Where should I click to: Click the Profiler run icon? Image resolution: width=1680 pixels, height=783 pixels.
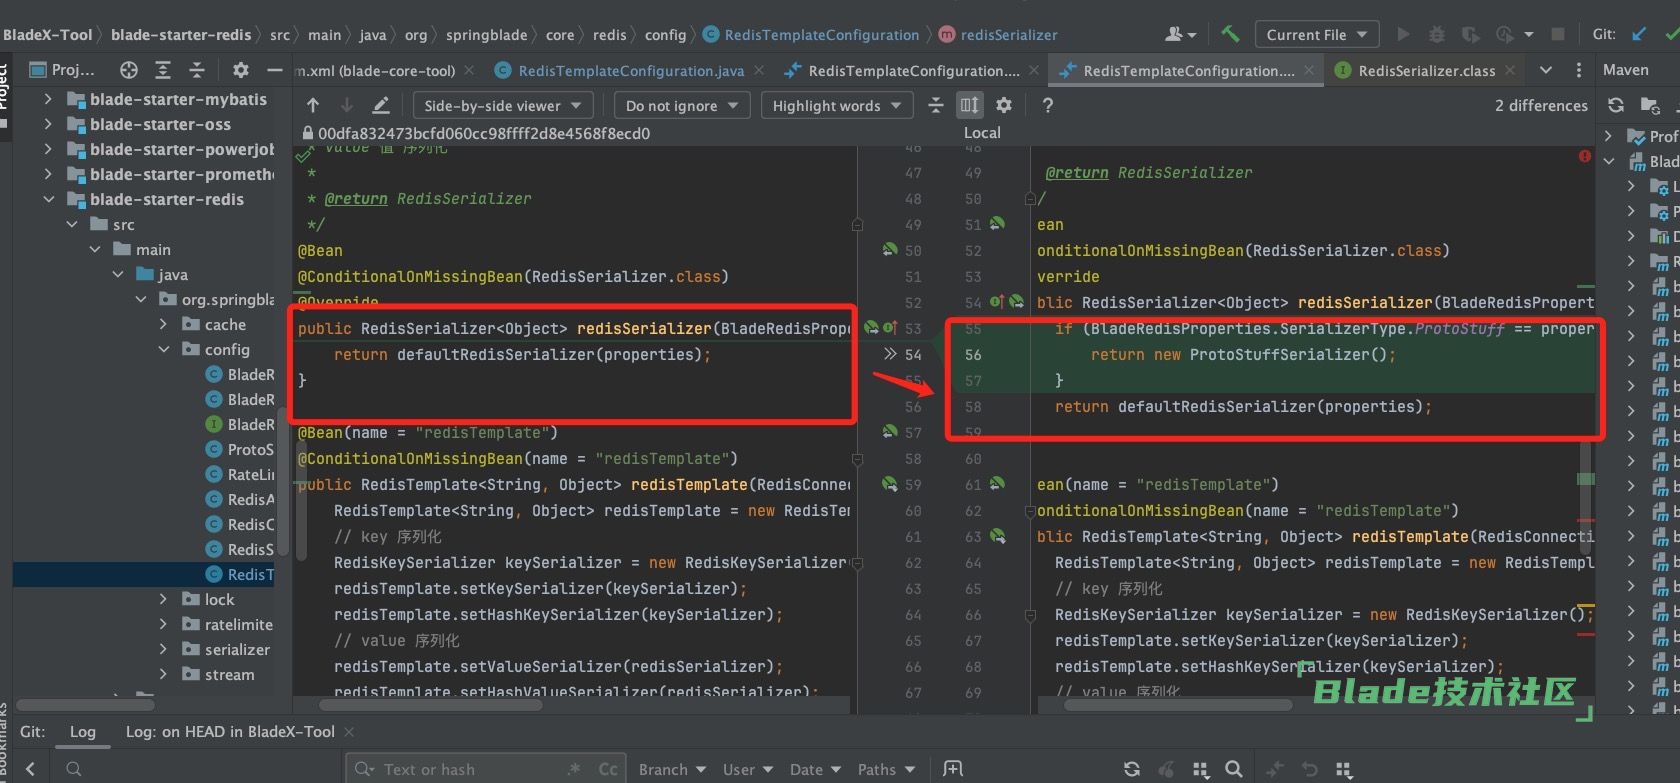1505,34
